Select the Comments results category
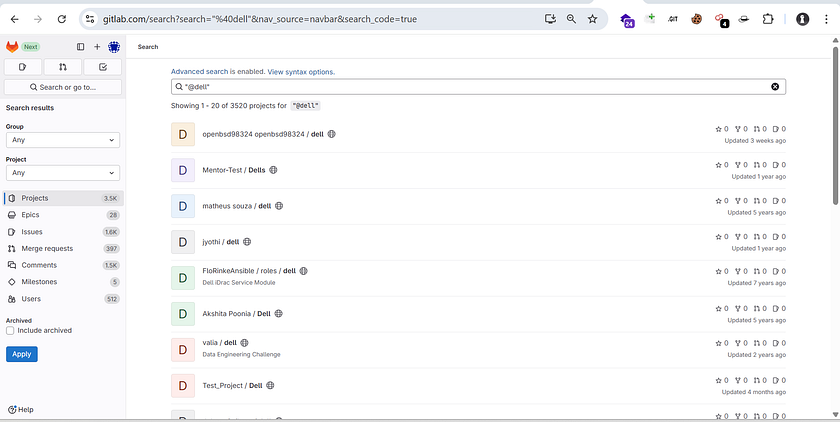840x422 pixels. pyautogui.click(x=63, y=265)
